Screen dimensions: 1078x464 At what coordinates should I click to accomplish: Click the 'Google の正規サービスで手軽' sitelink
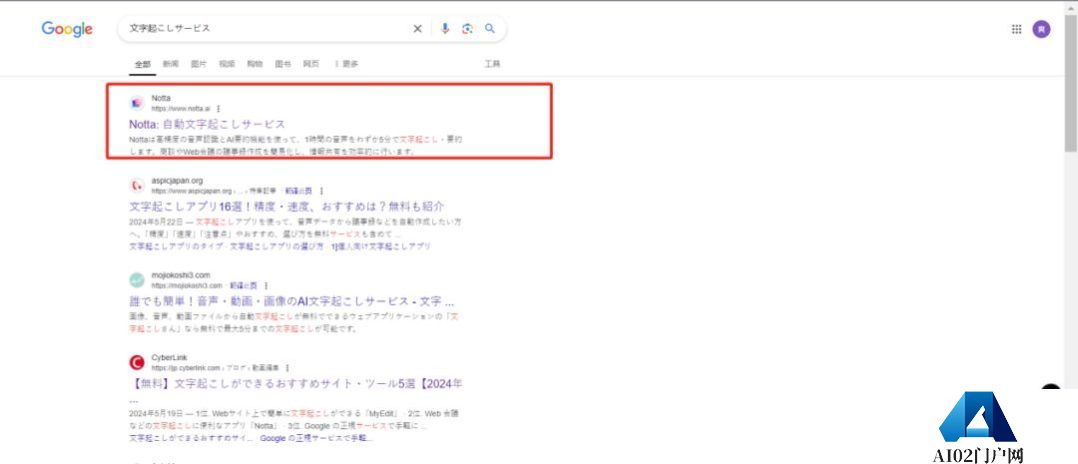tap(317, 438)
